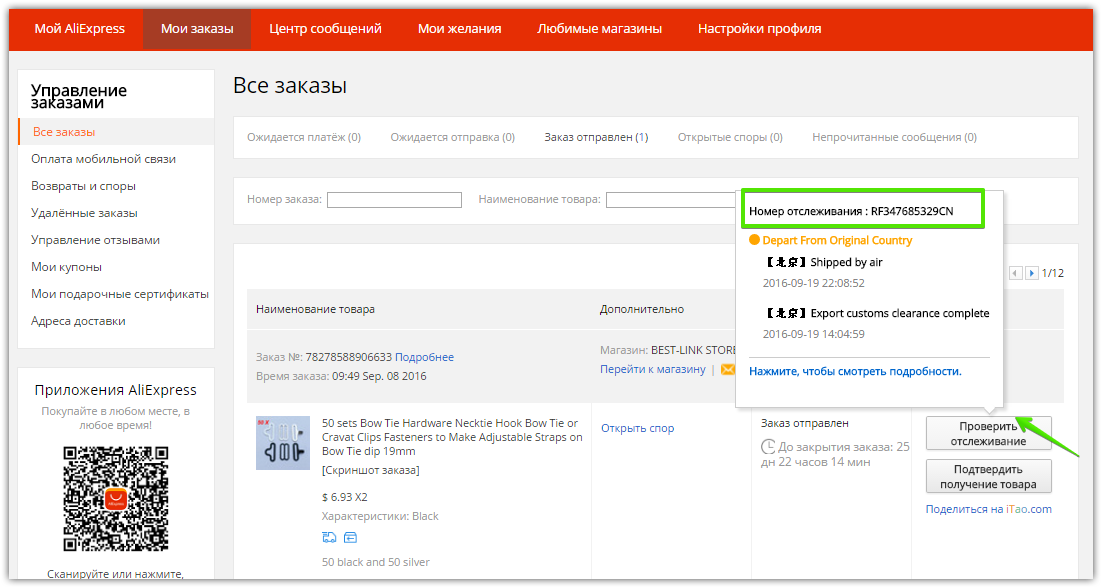Viewport: 1102px width, 588px height.
Task: Click the payment card icon under product
Action: [350, 537]
